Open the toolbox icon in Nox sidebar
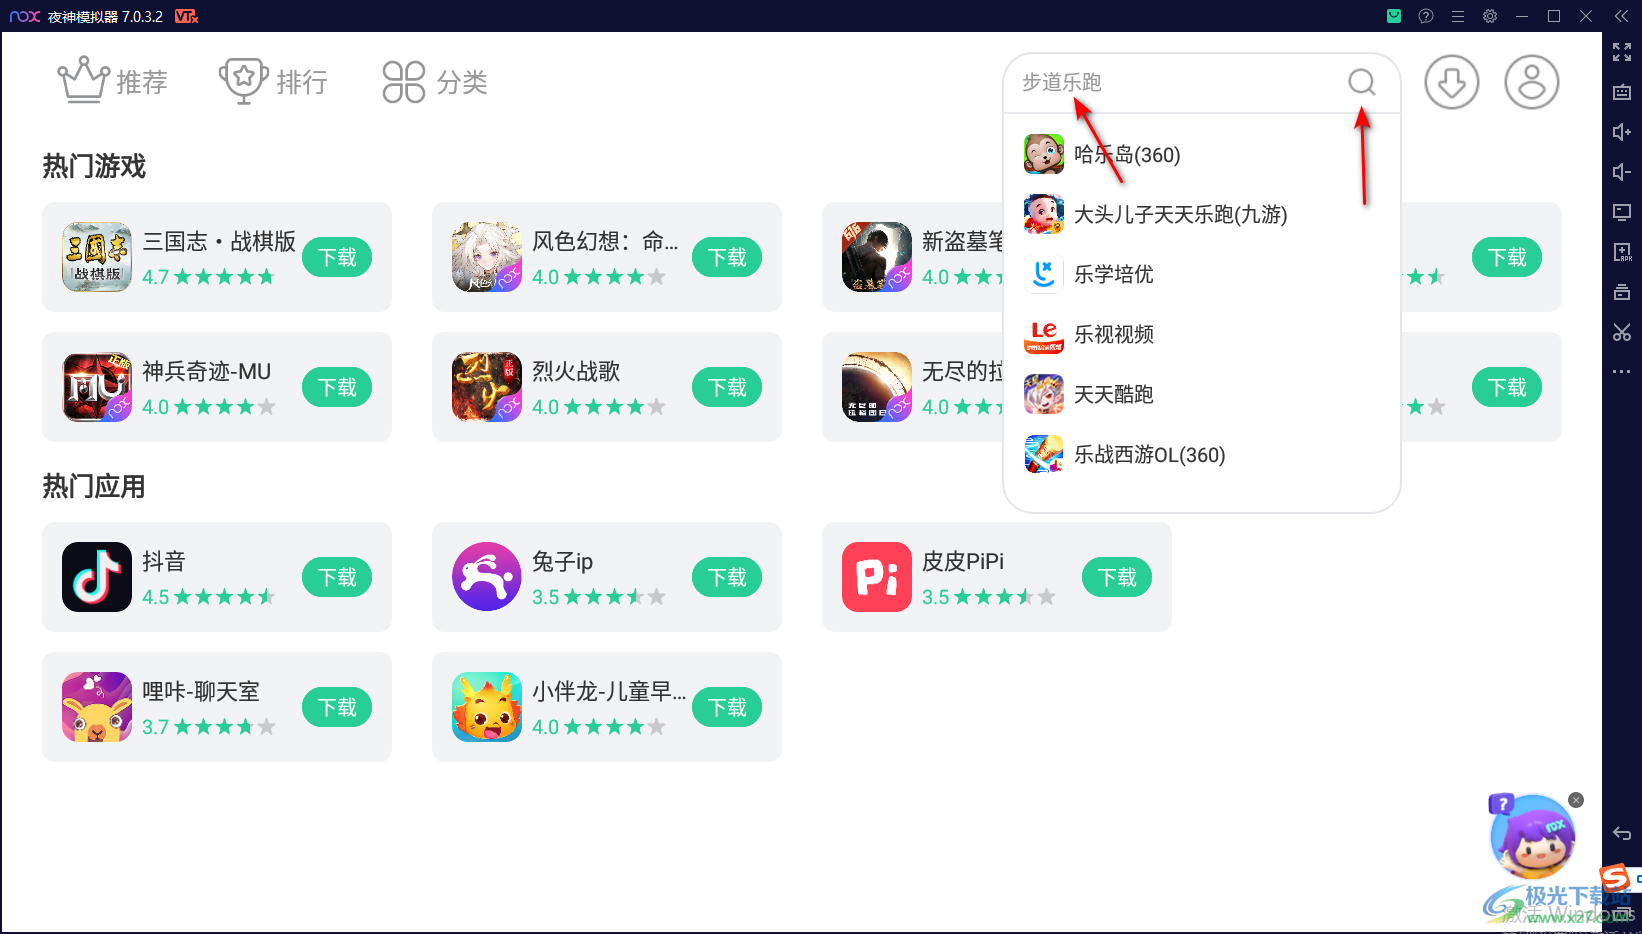The image size is (1642, 934). click(x=1622, y=292)
